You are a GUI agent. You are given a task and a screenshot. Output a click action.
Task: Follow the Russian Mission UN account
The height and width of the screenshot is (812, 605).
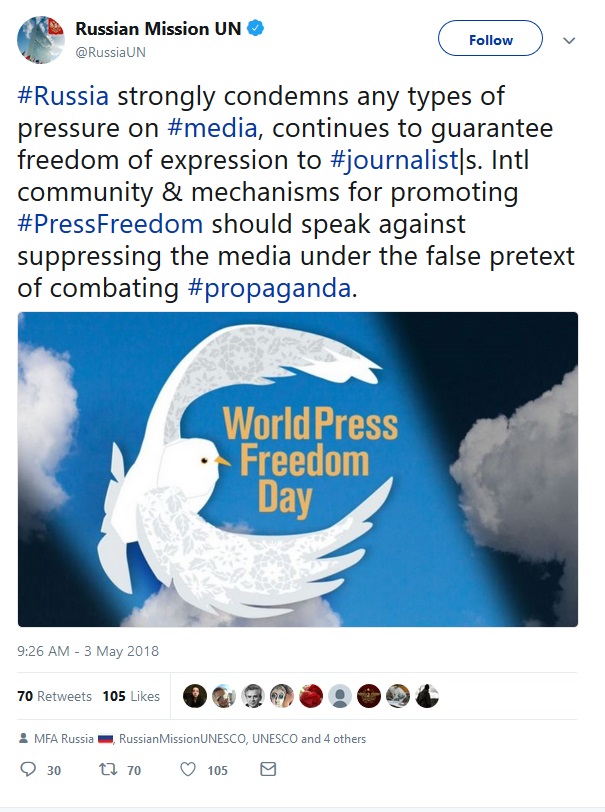490,38
